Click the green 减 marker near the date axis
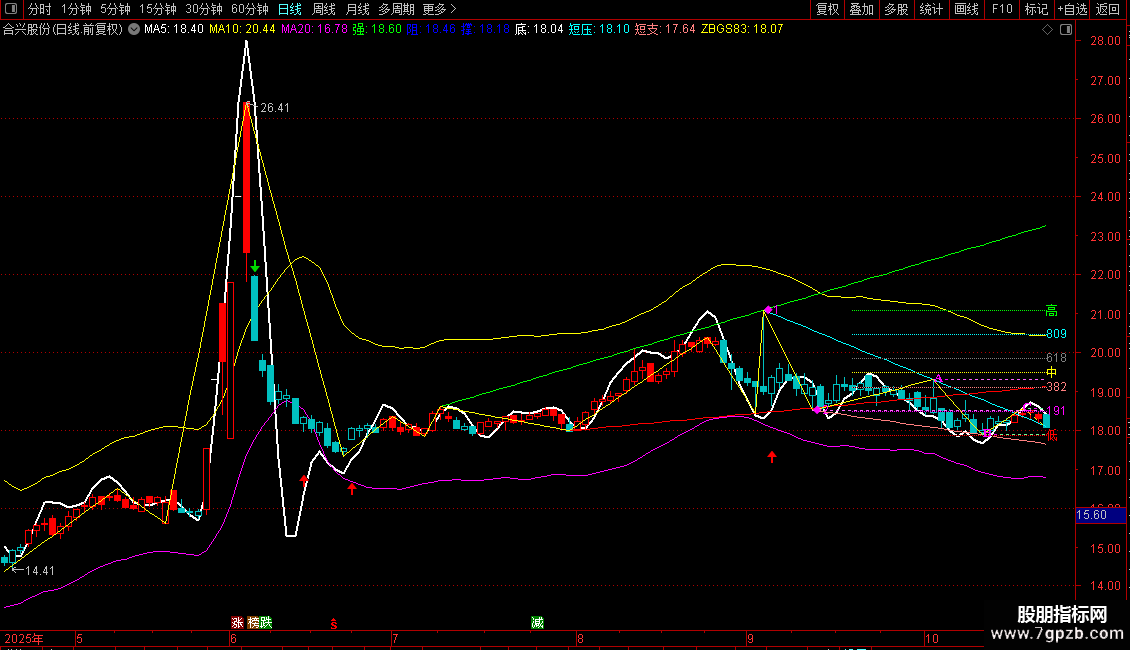This screenshot has height=650, width=1130. coord(538,622)
